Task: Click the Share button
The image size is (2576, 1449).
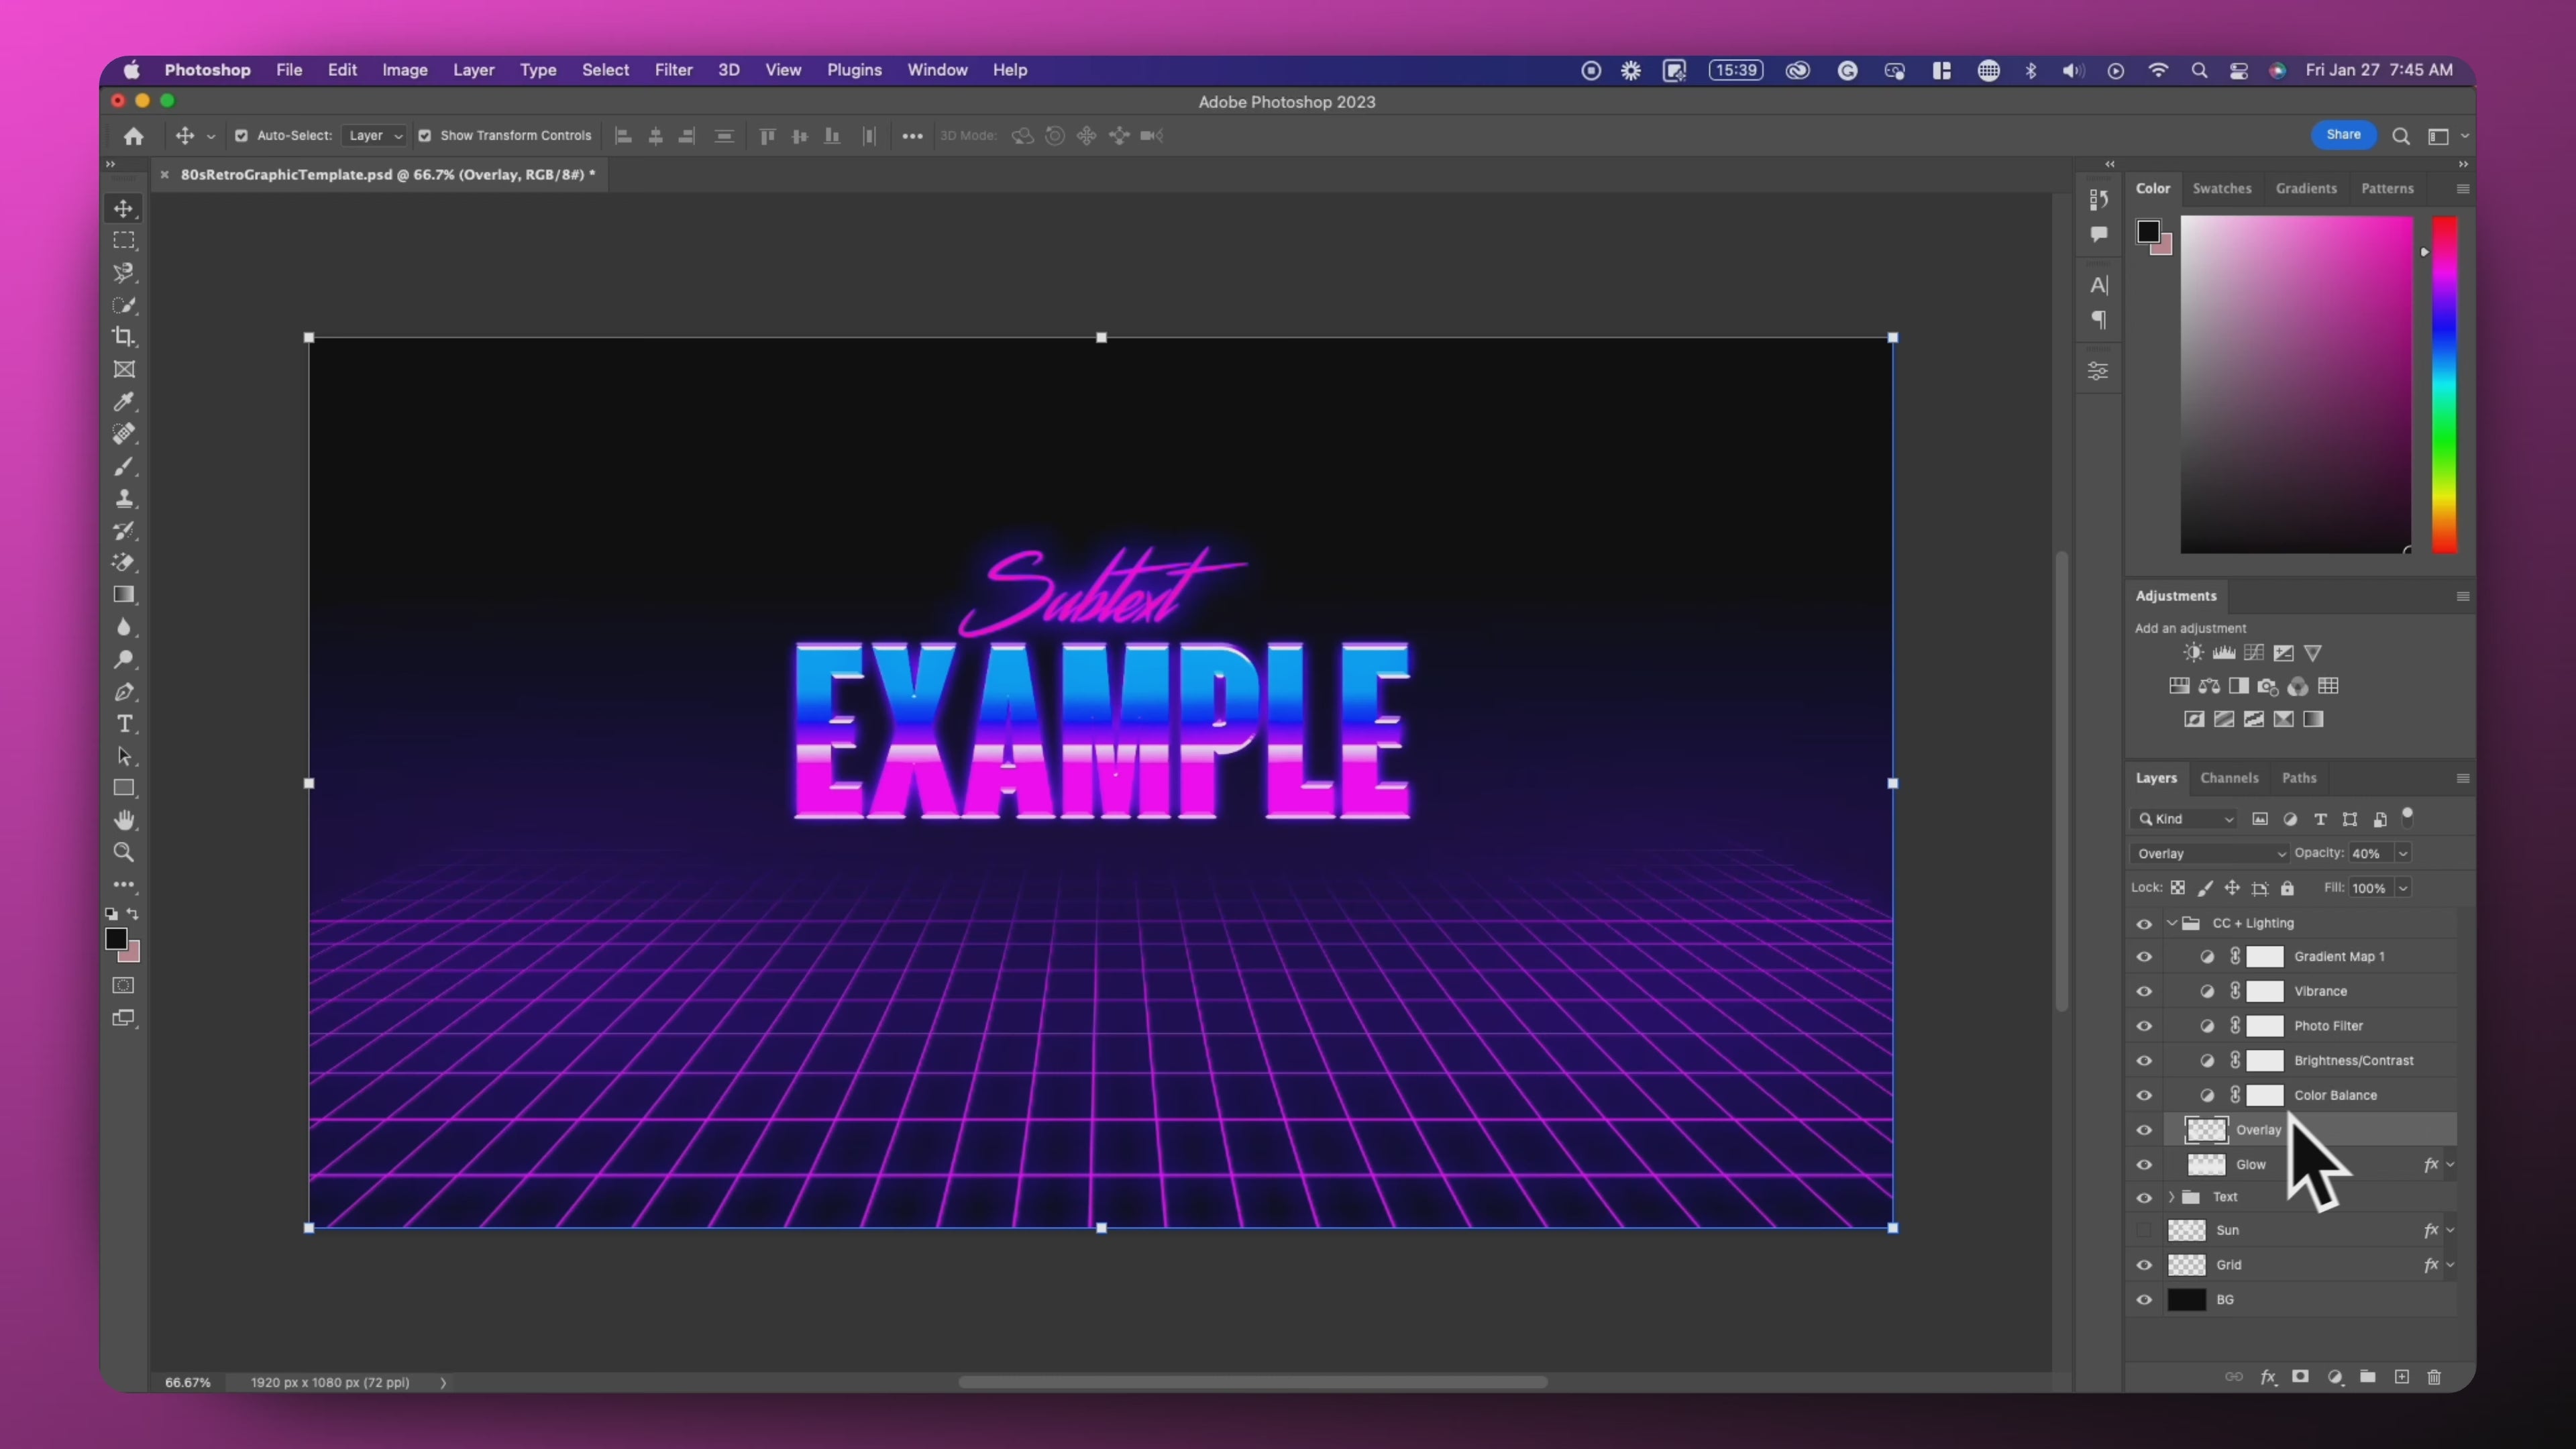Action: coord(2343,135)
